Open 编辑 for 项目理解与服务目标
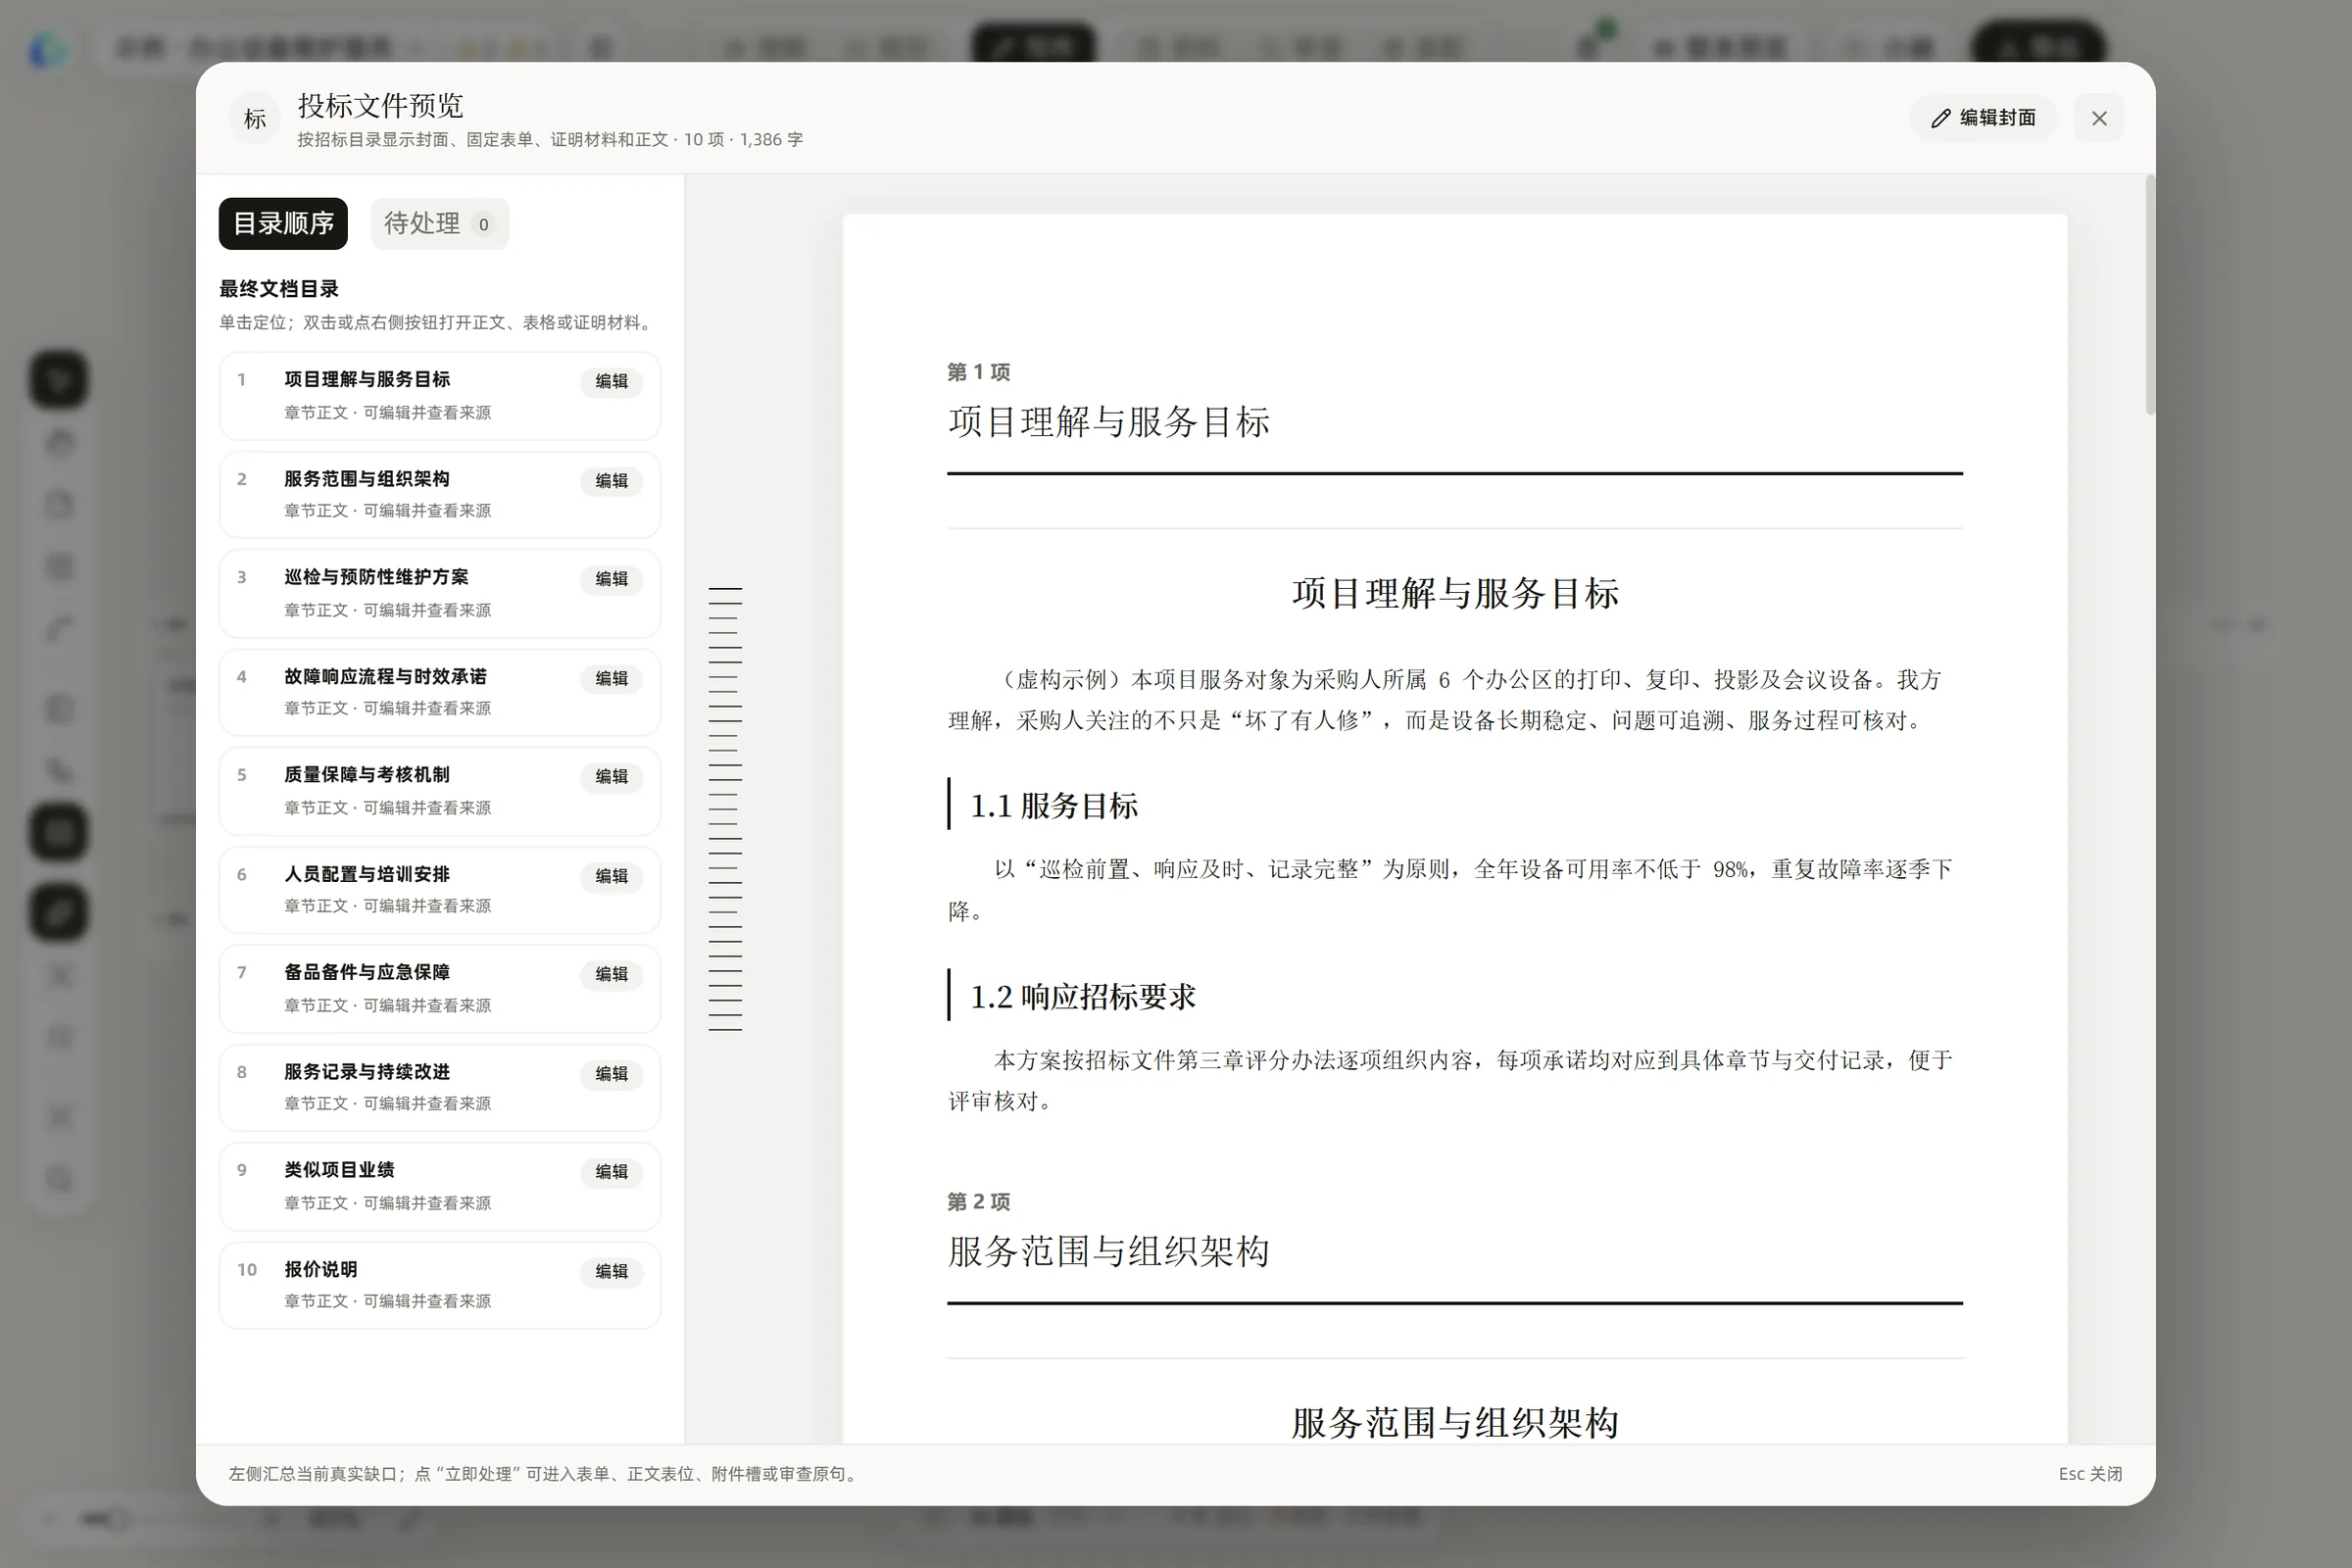The height and width of the screenshot is (1568, 2352). [611, 381]
